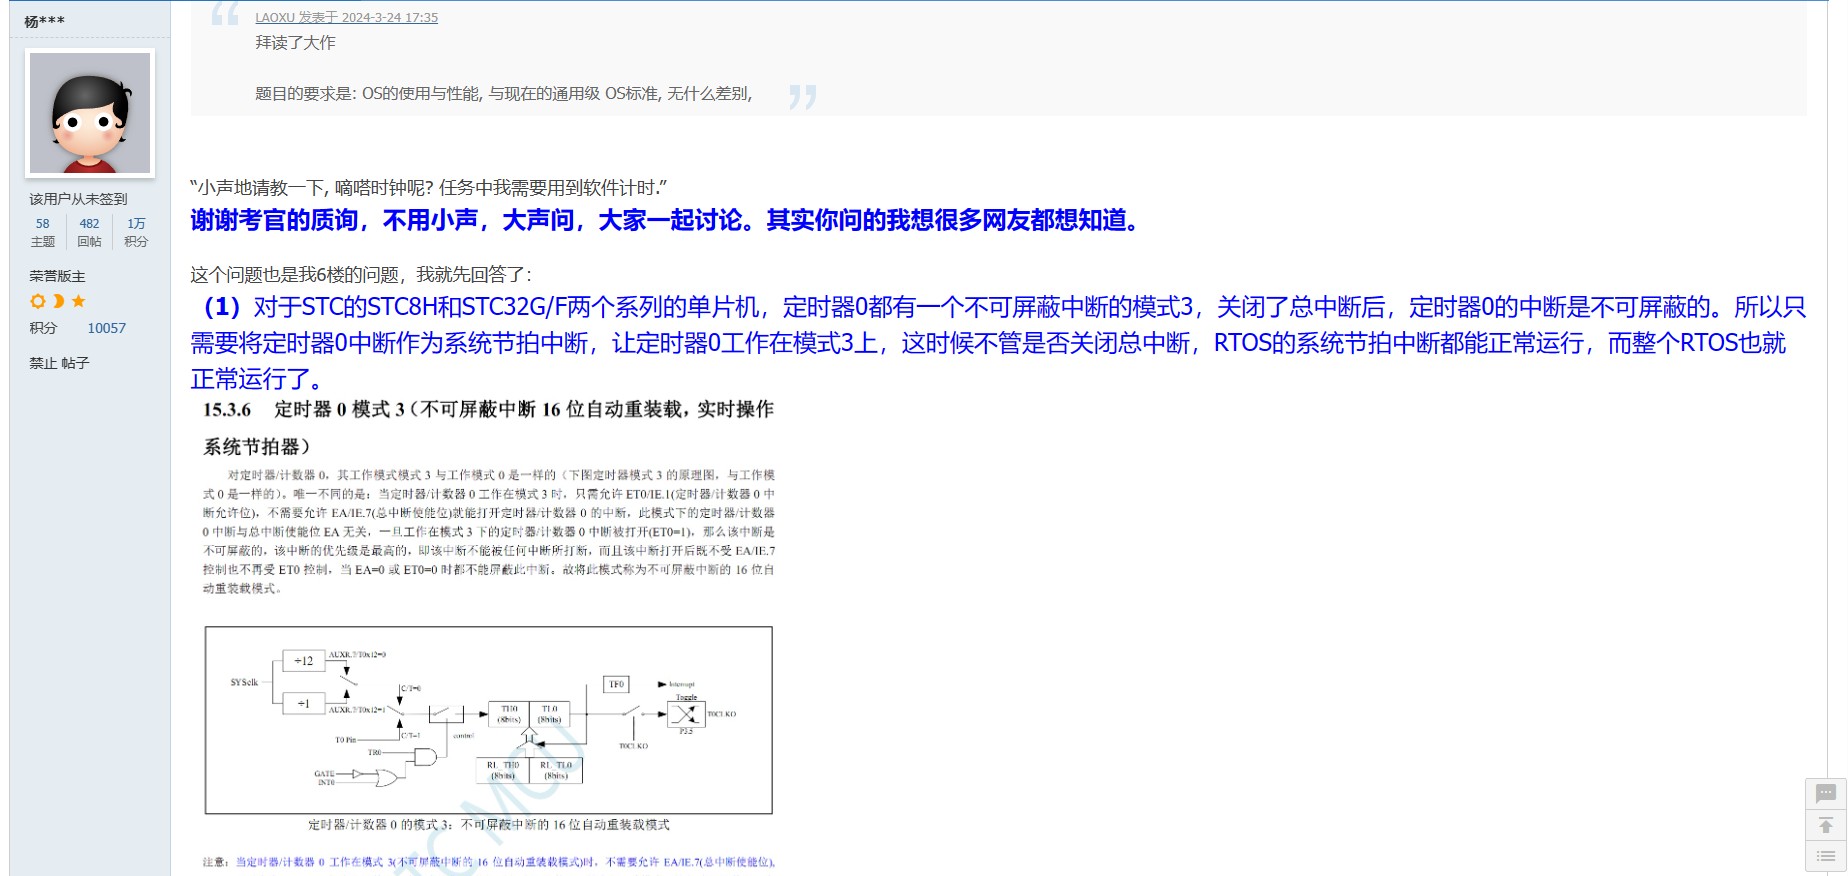The image size is (1848, 876).
Task: Open profile of user 杨***
Action: (x=44, y=21)
